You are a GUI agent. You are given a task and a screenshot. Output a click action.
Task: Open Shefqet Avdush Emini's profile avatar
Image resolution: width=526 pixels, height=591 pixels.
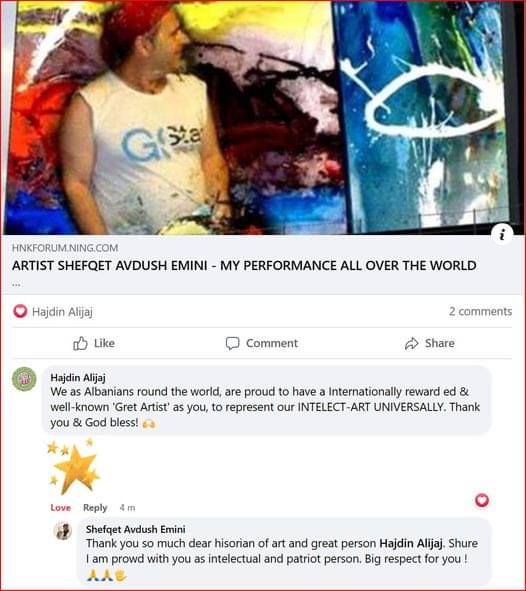click(x=63, y=531)
